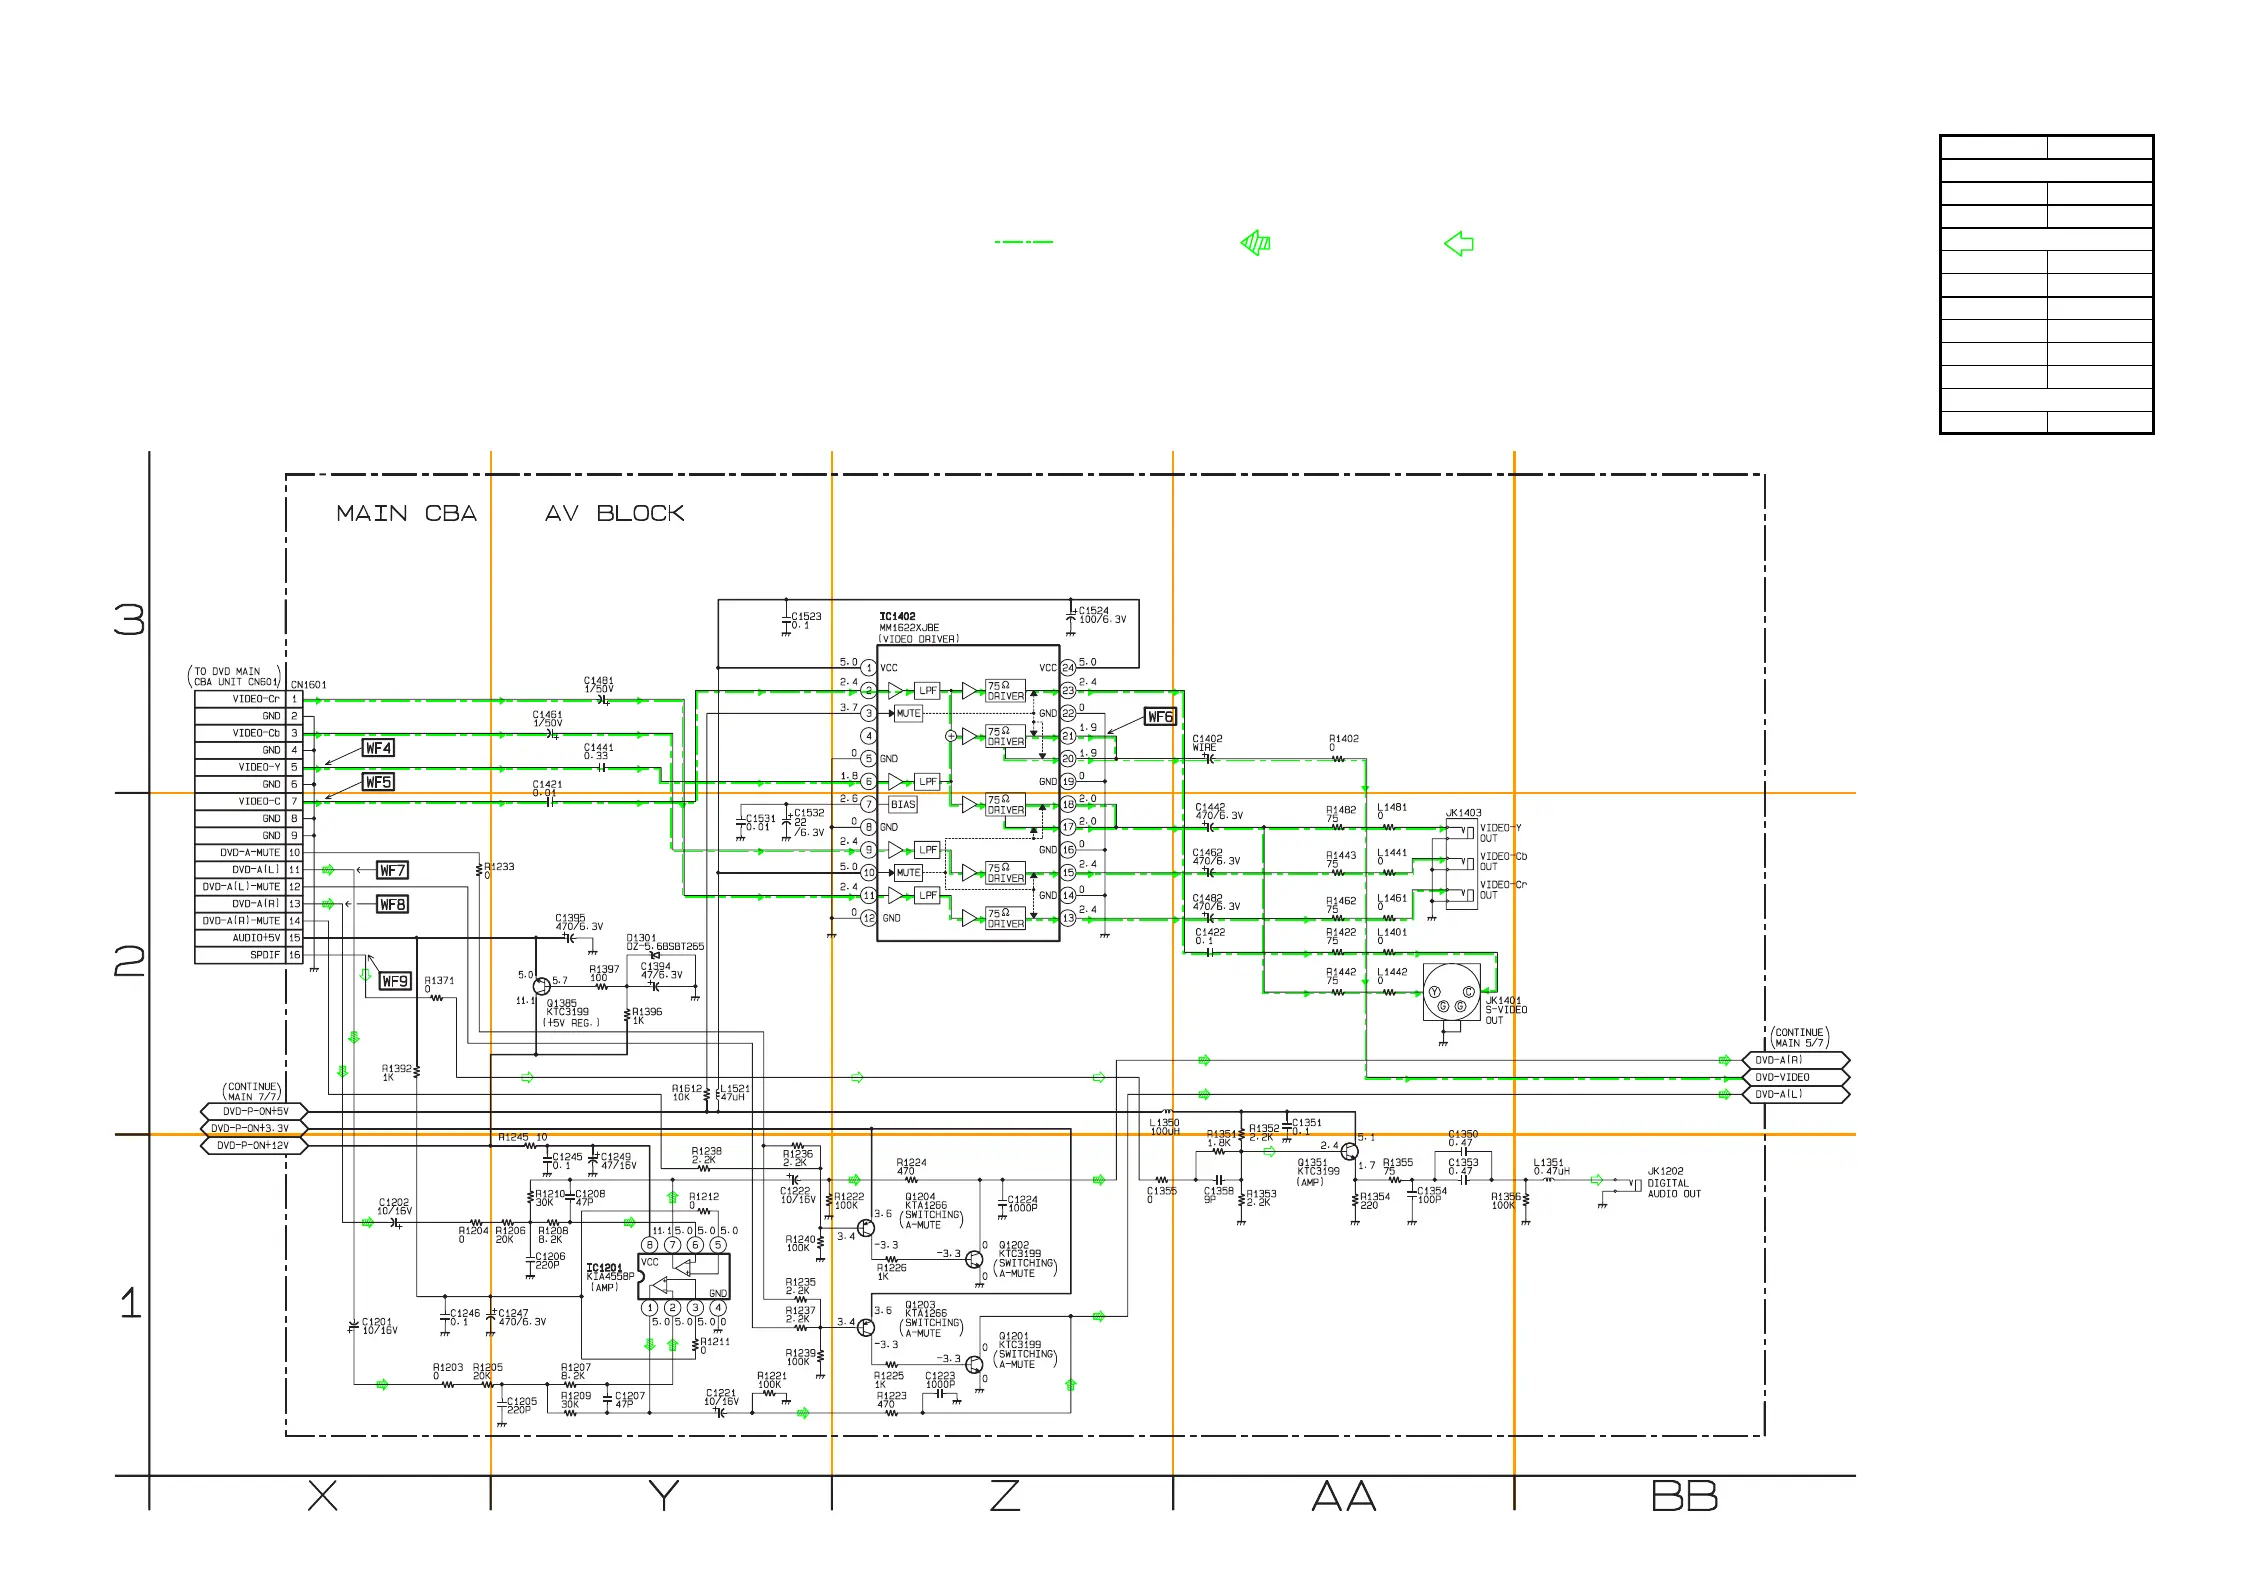
Task: Click the WF9 waveform marker box
Action: click(395, 981)
